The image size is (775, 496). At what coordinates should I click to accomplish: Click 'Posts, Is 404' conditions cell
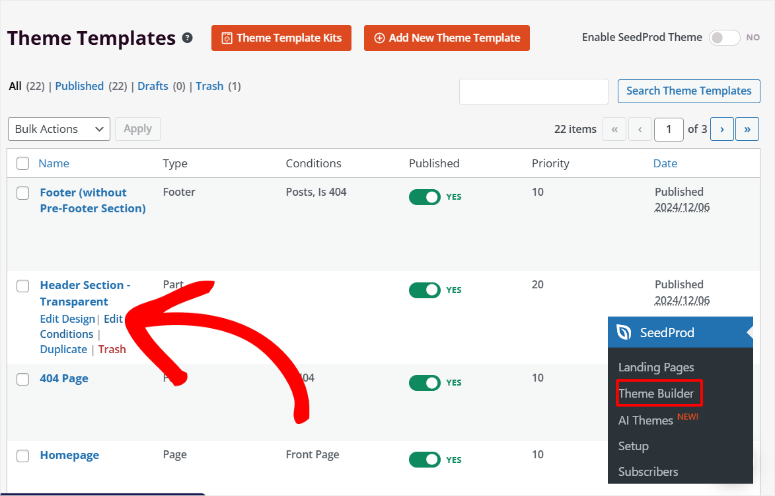(x=316, y=192)
